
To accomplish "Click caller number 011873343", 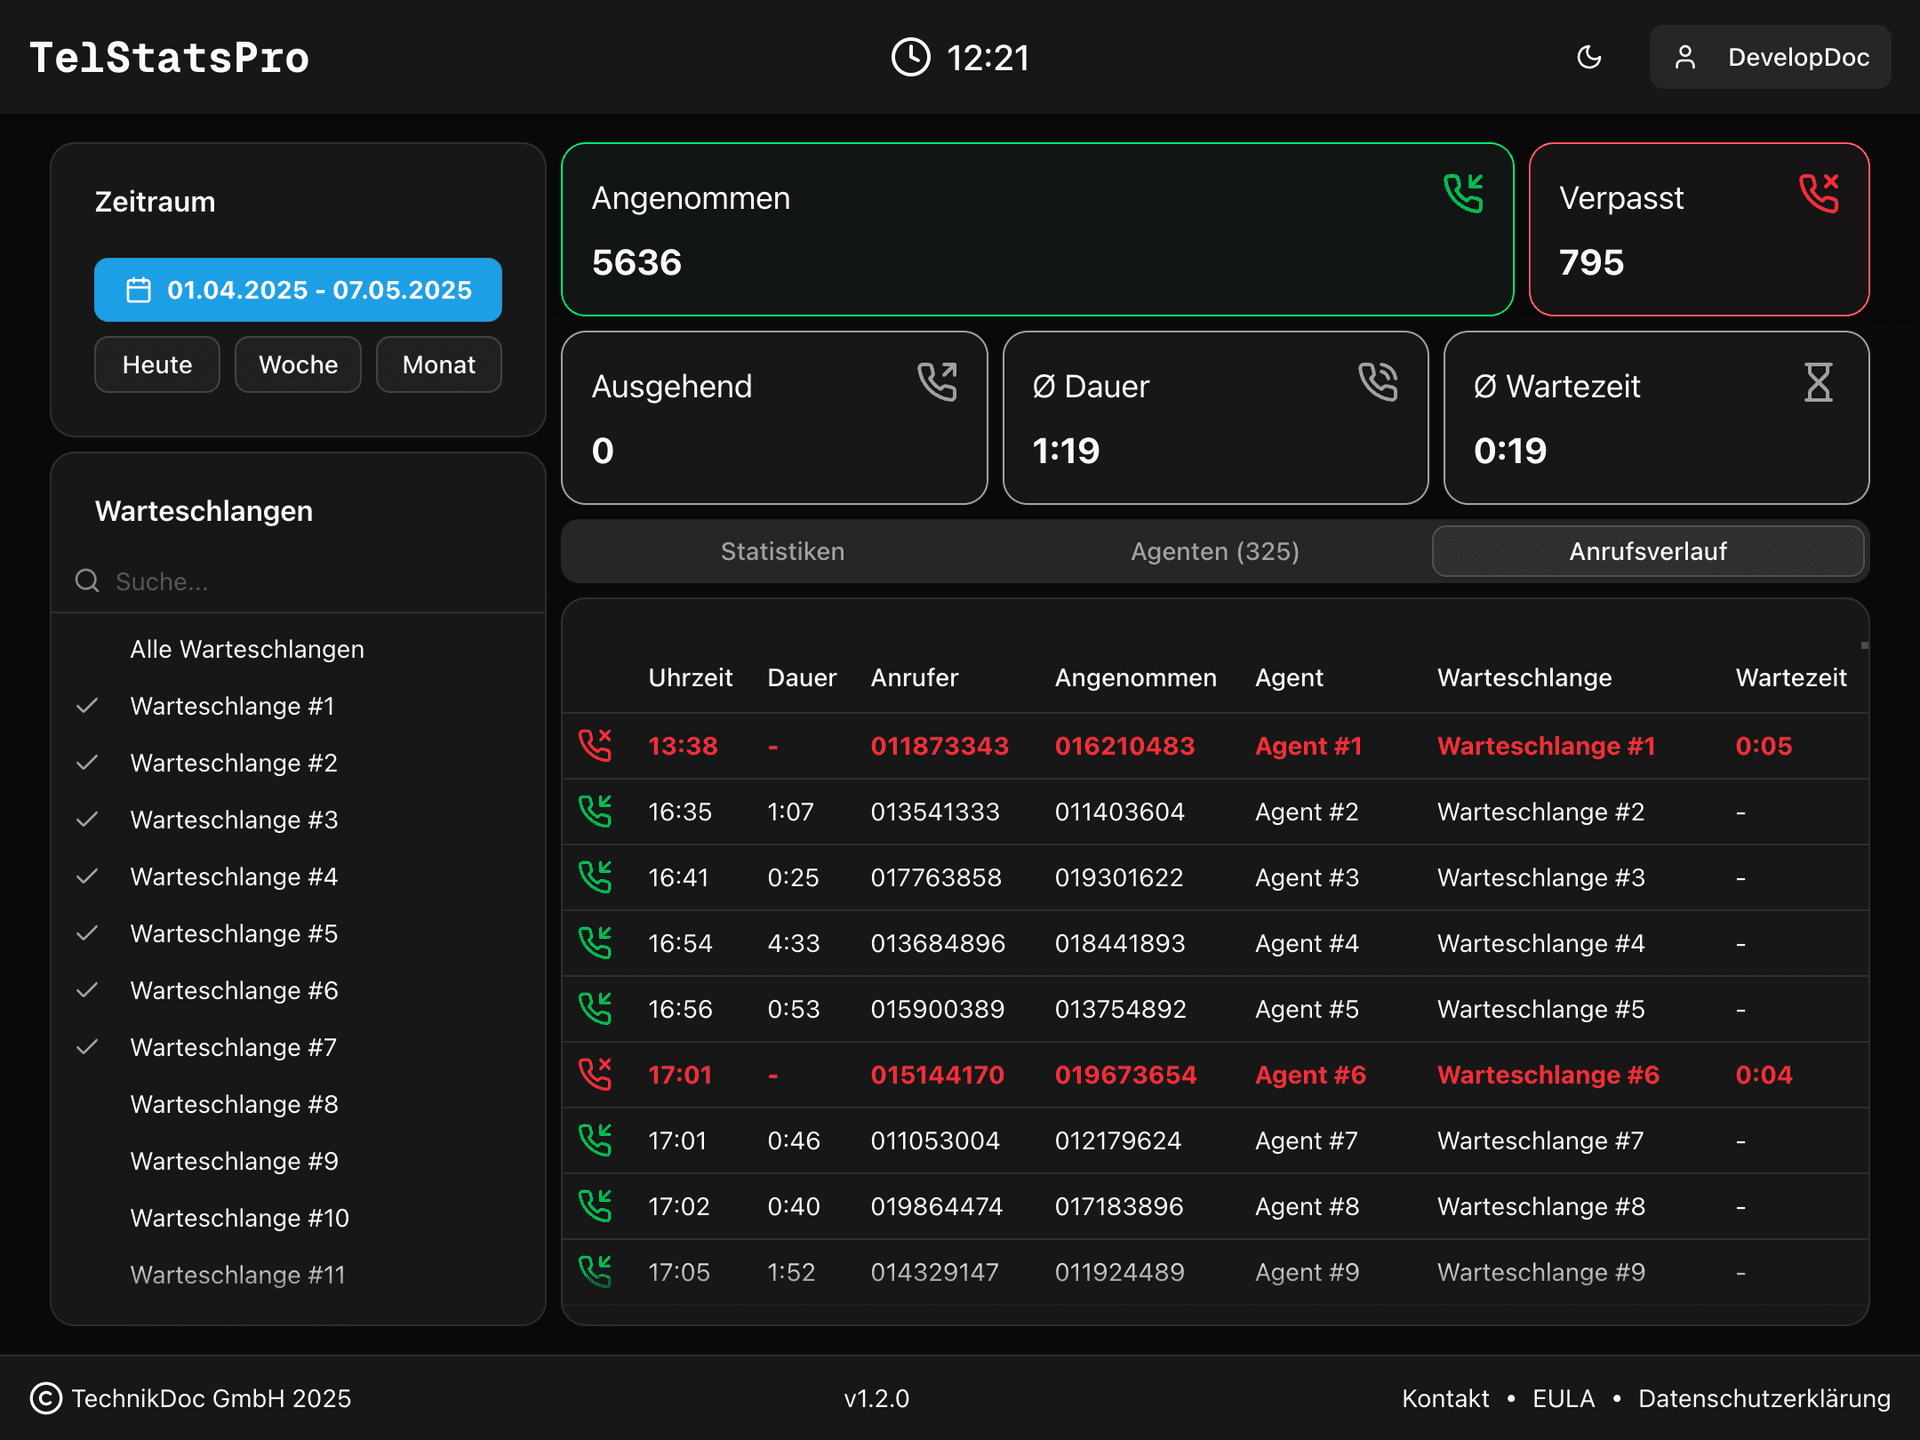I will point(939,746).
